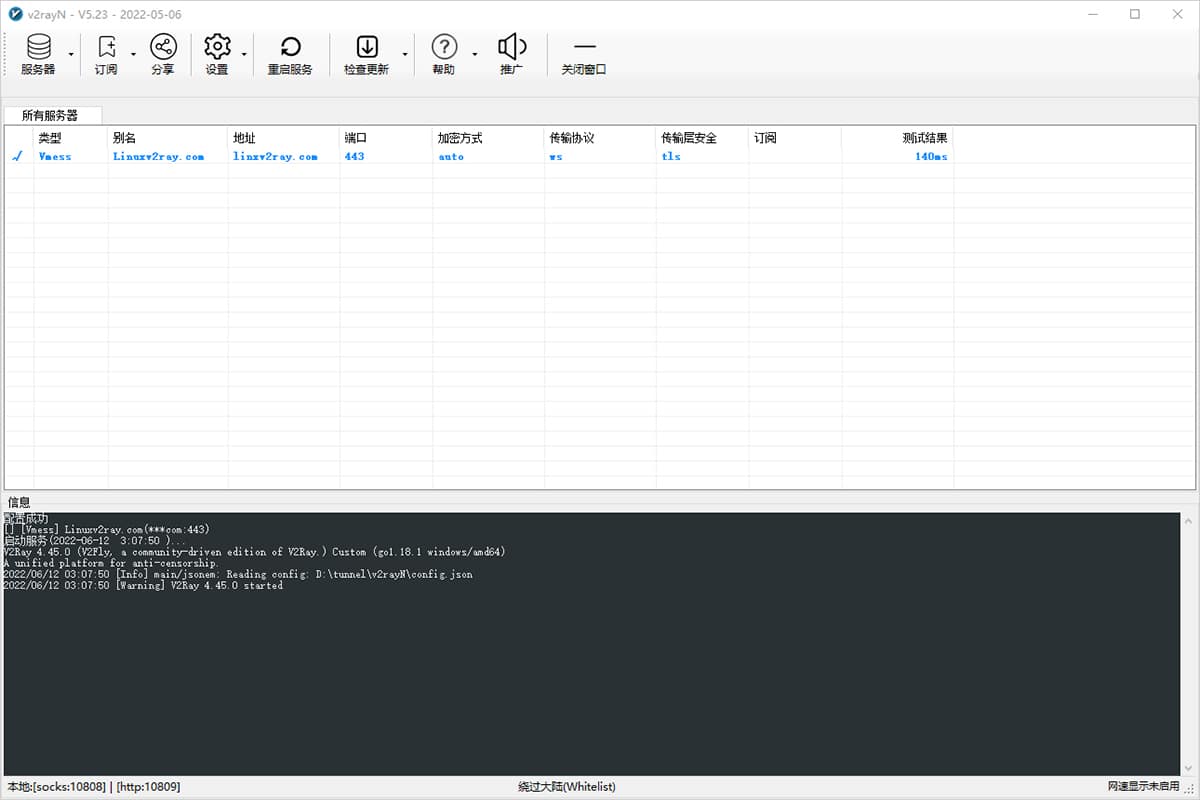Expand the Check Update dropdown arrow

[405, 54]
